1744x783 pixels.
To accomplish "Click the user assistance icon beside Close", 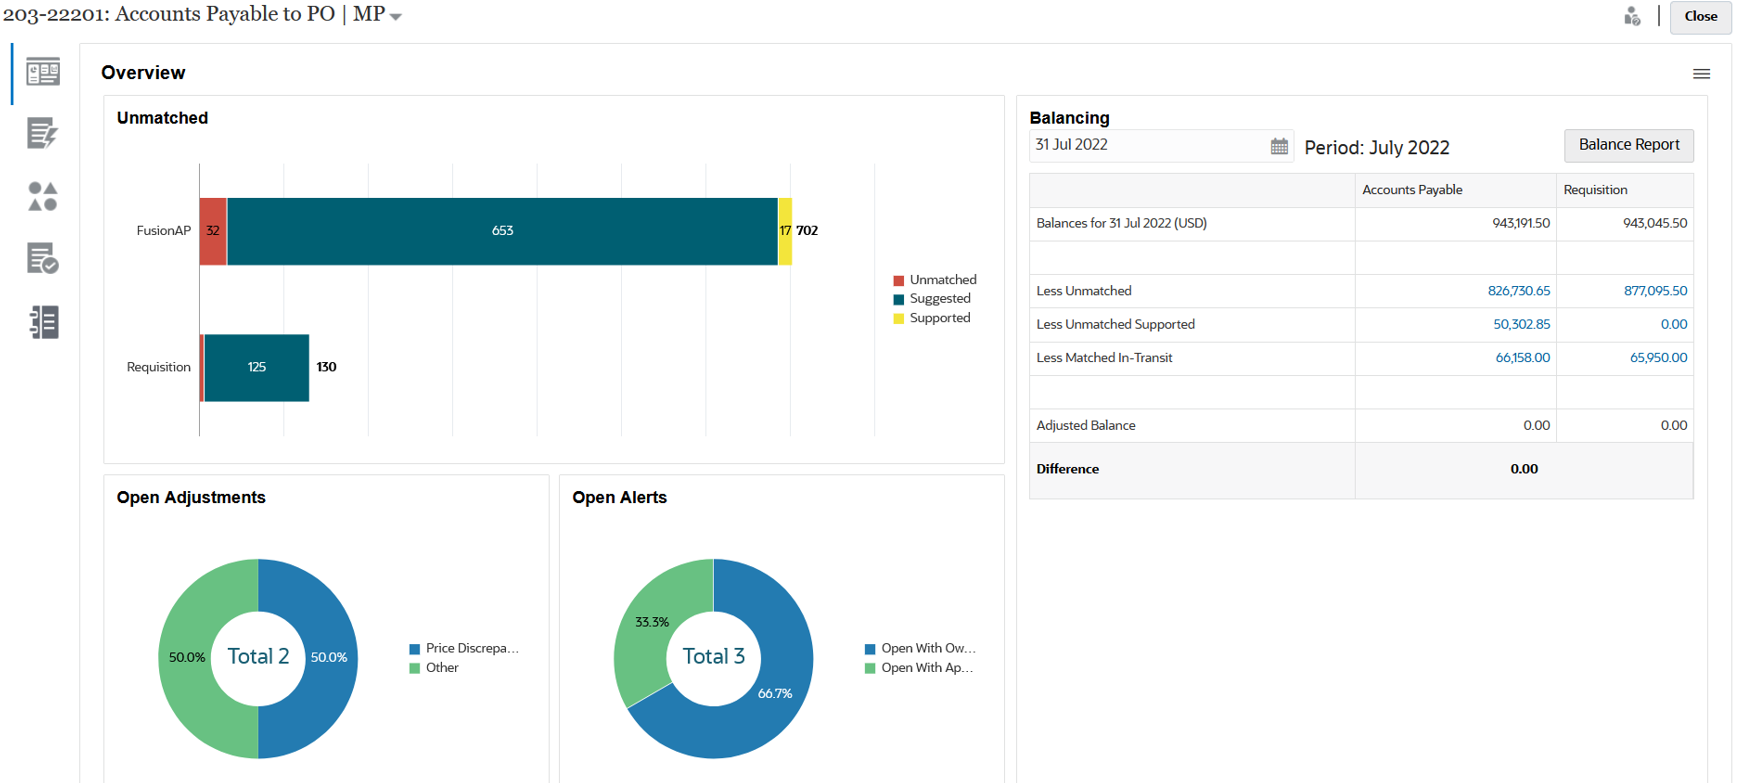I will 1632,16.
